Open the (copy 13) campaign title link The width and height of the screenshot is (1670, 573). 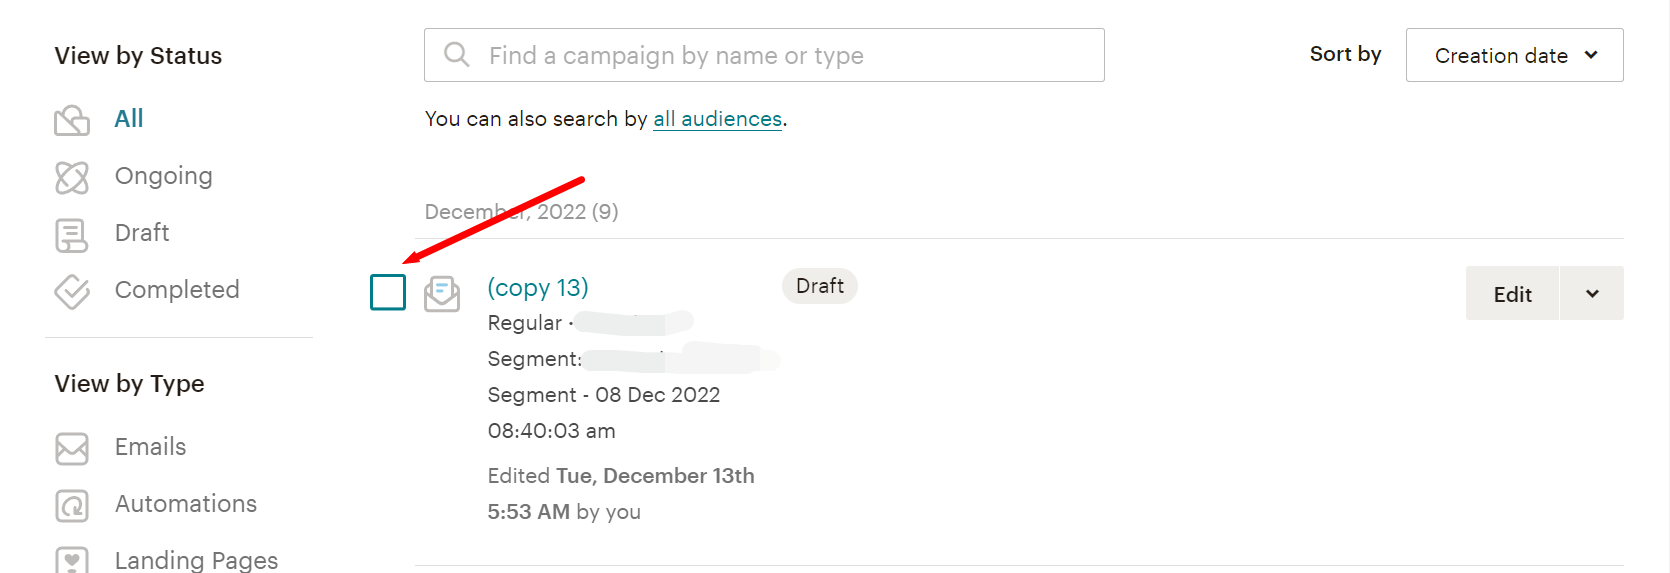tap(538, 288)
